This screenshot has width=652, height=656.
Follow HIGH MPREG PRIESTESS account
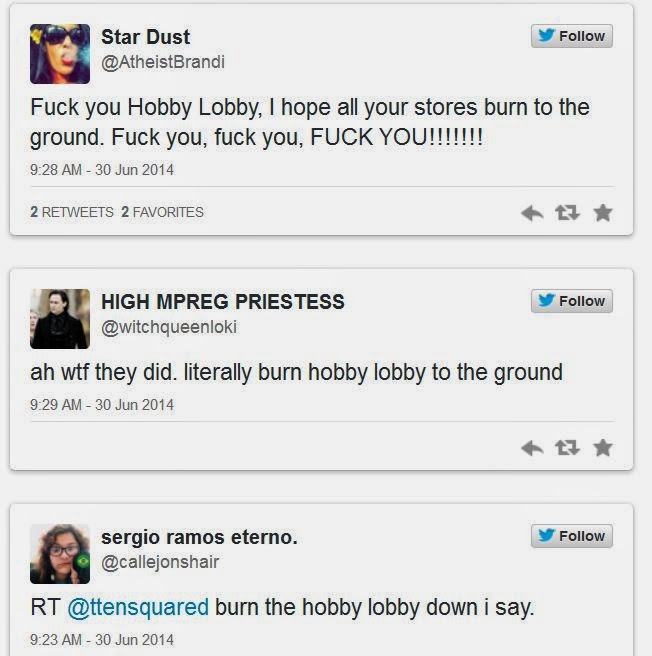571,301
